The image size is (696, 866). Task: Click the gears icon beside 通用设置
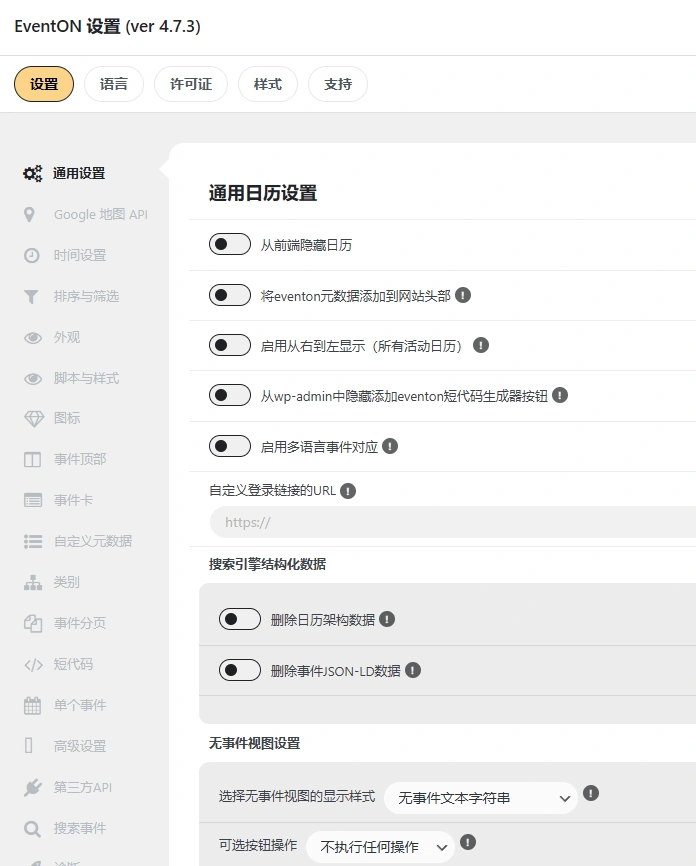click(33, 173)
